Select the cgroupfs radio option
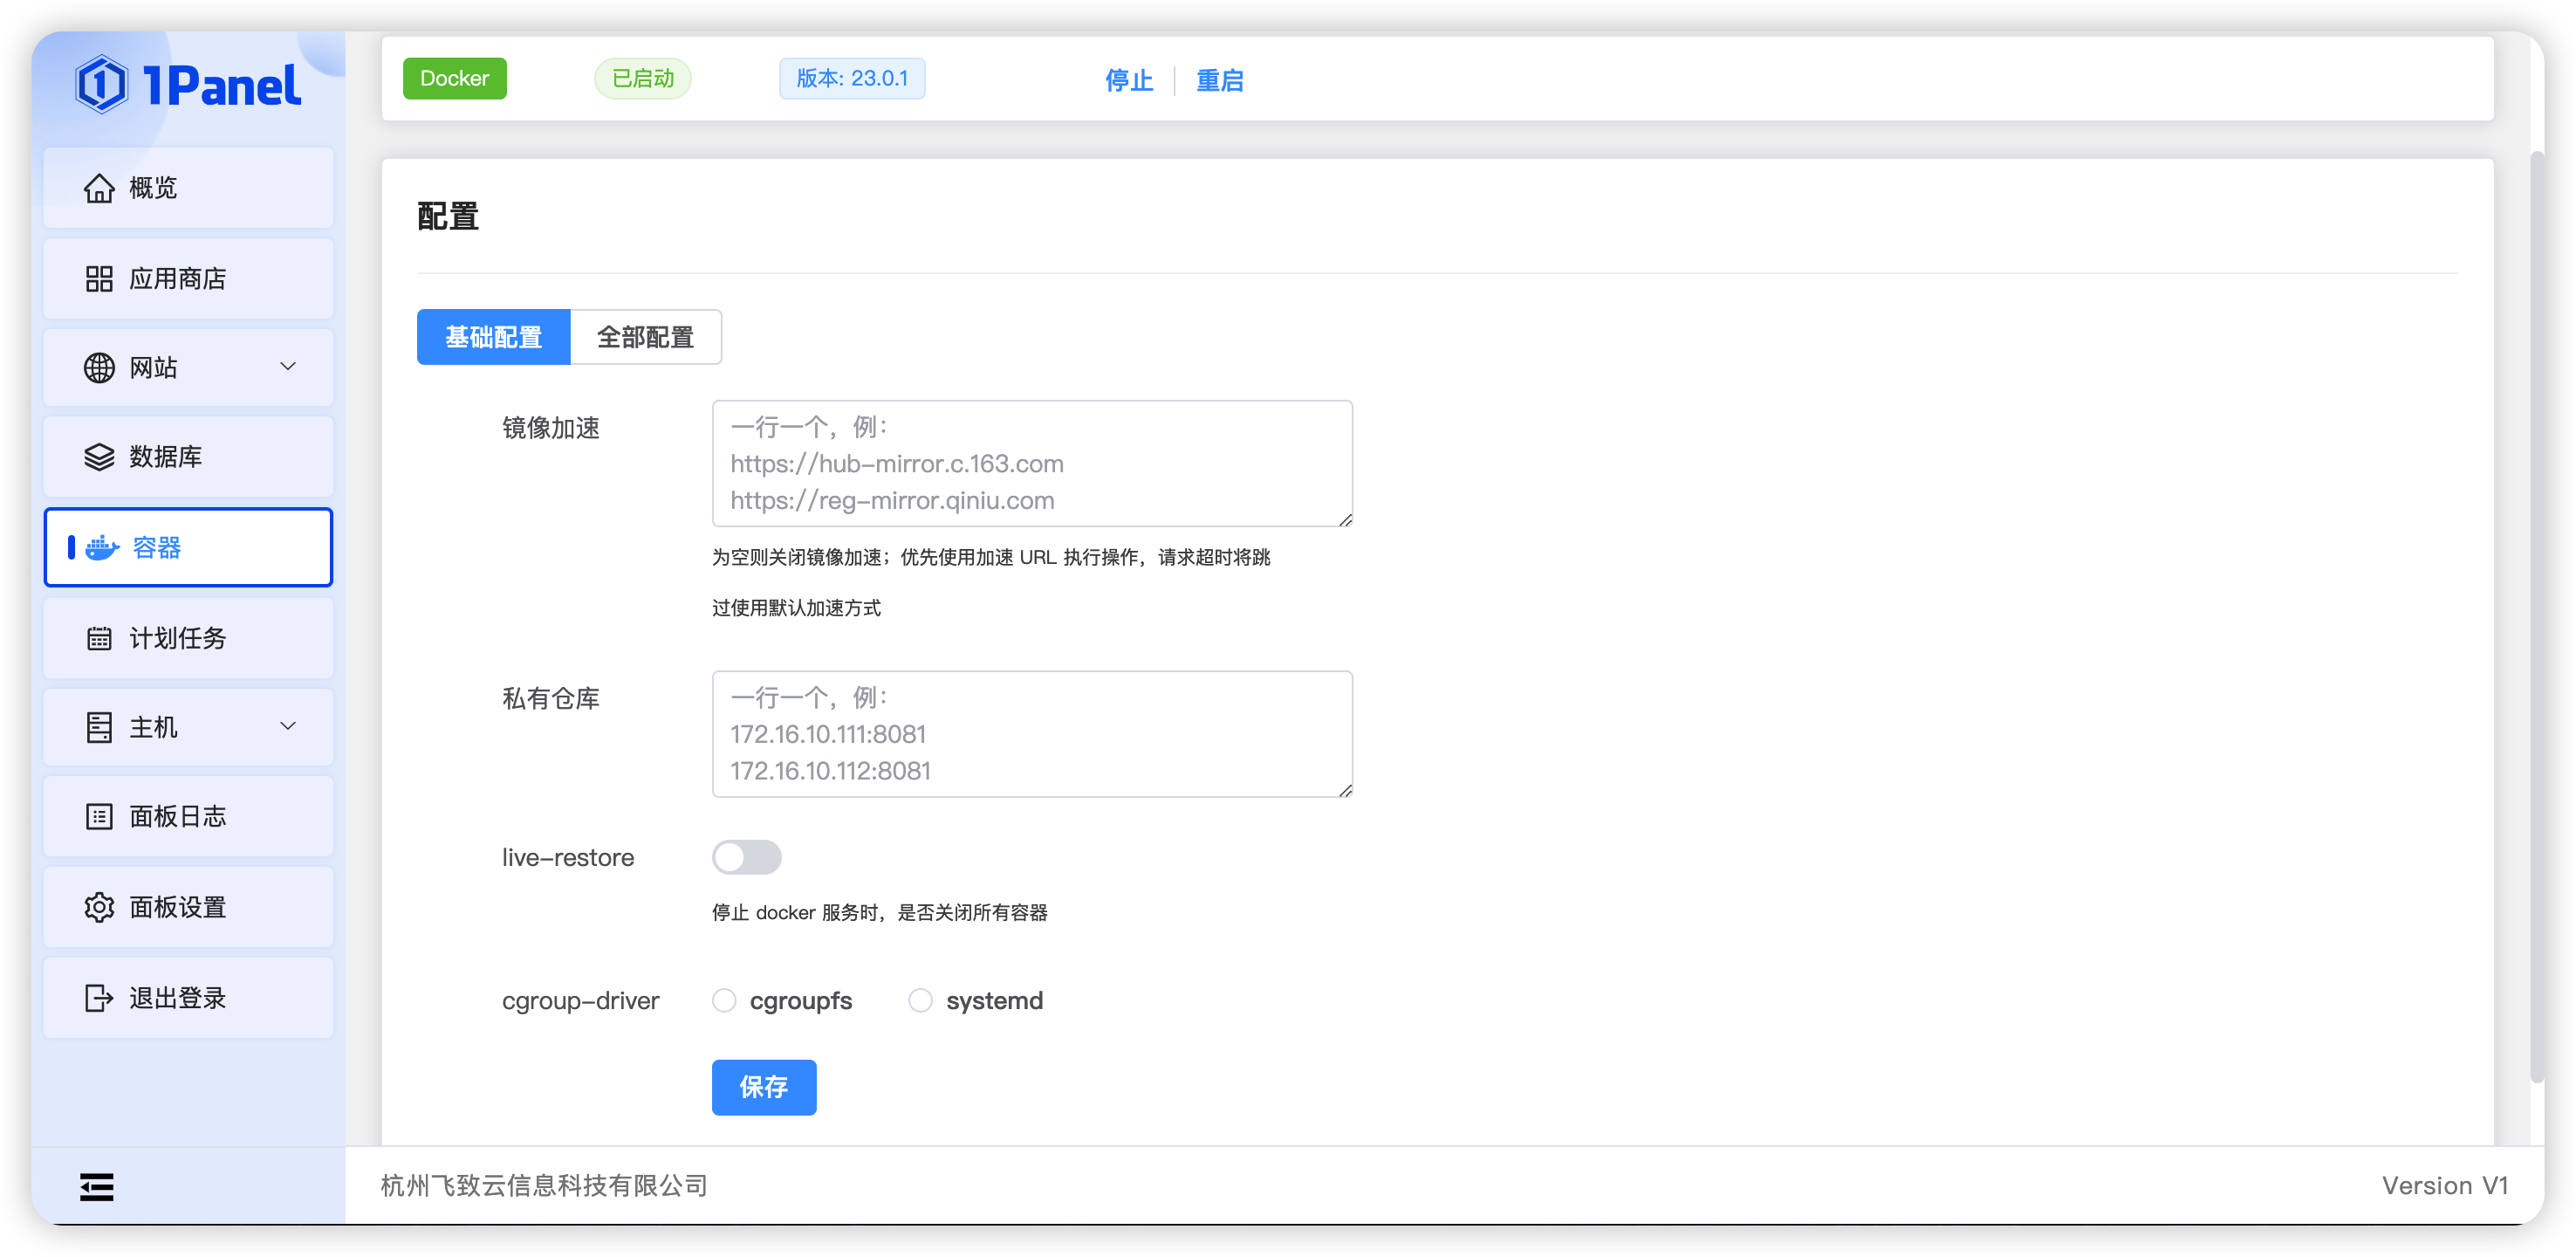The height and width of the screenshot is (1257, 2576). [724, 1000]
